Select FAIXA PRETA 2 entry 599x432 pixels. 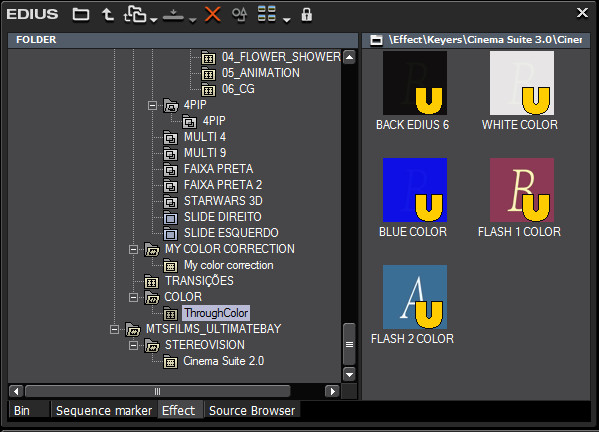click(223, 185)
